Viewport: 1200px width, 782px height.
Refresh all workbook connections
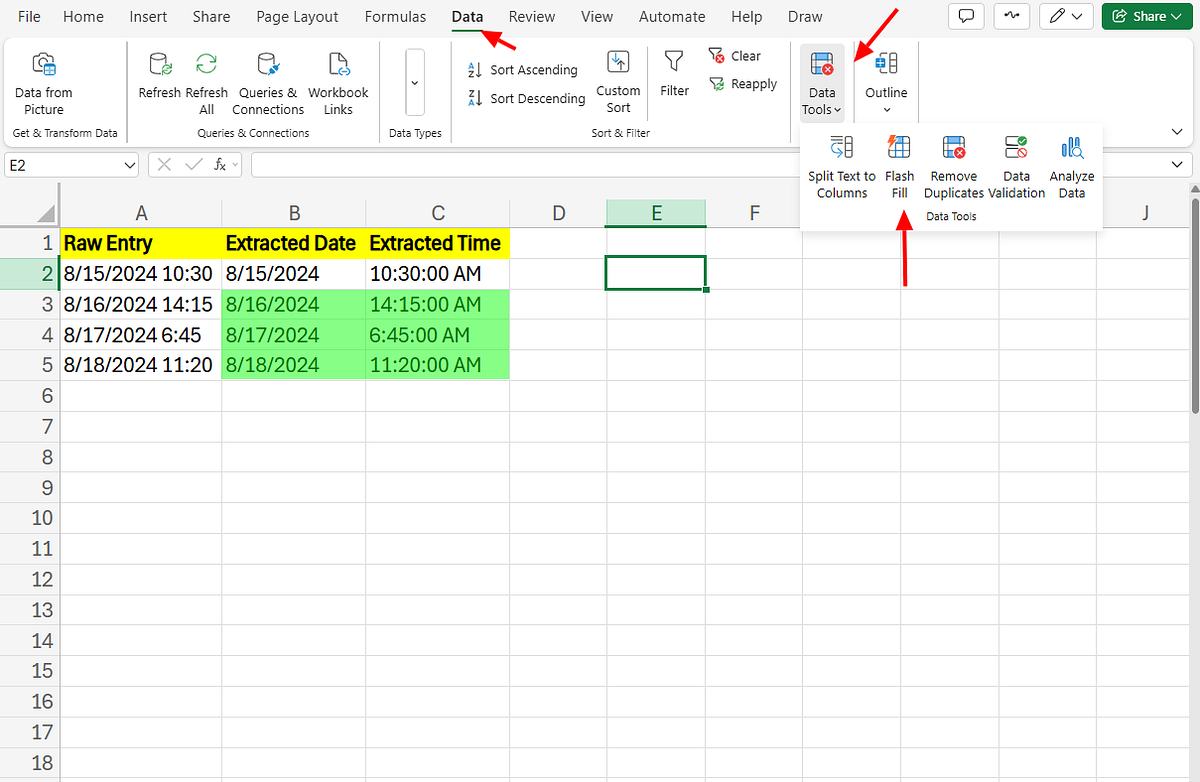pos(206,82)
